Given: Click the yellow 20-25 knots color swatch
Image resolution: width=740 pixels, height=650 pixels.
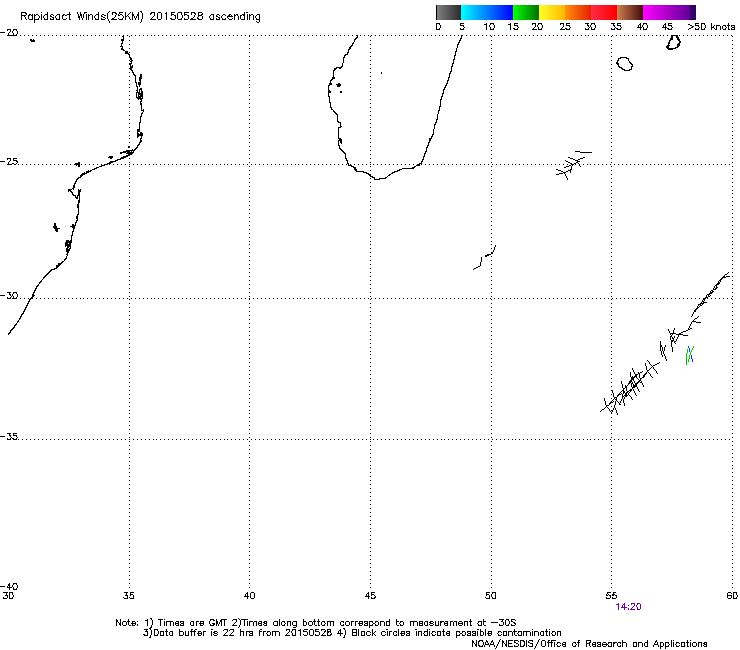Looking at the screenshot, I should click(552, 12).
